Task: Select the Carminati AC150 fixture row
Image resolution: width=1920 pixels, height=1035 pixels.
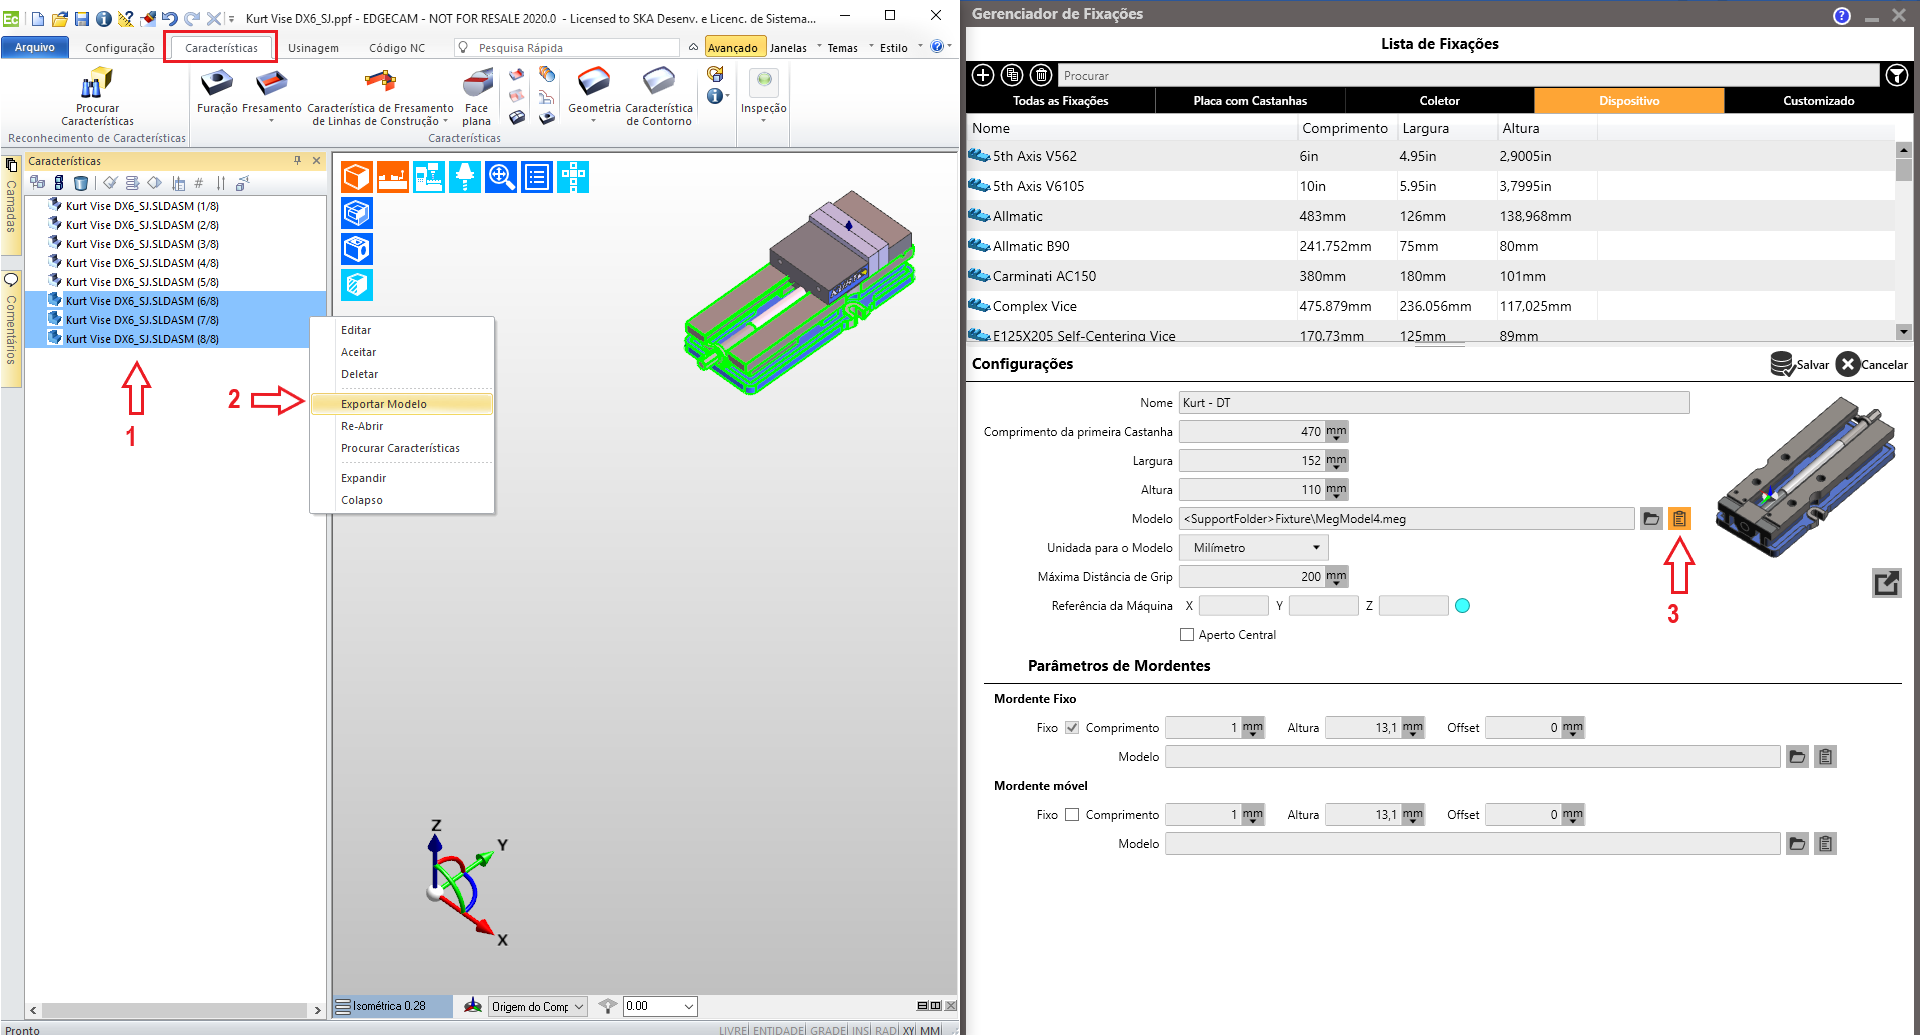Action: 1431,276
